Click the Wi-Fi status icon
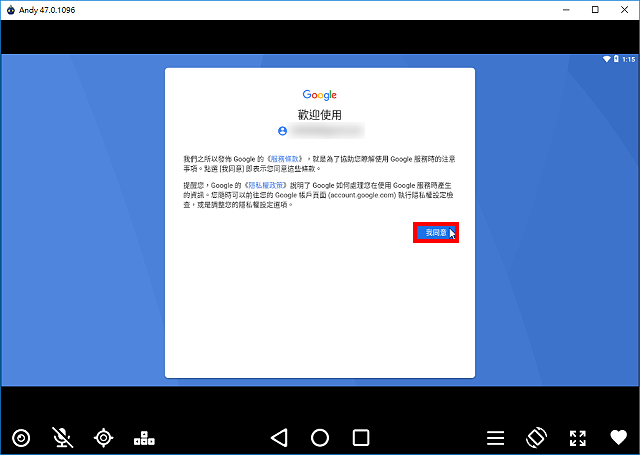 pyautogui.click(x=607, y=59)
